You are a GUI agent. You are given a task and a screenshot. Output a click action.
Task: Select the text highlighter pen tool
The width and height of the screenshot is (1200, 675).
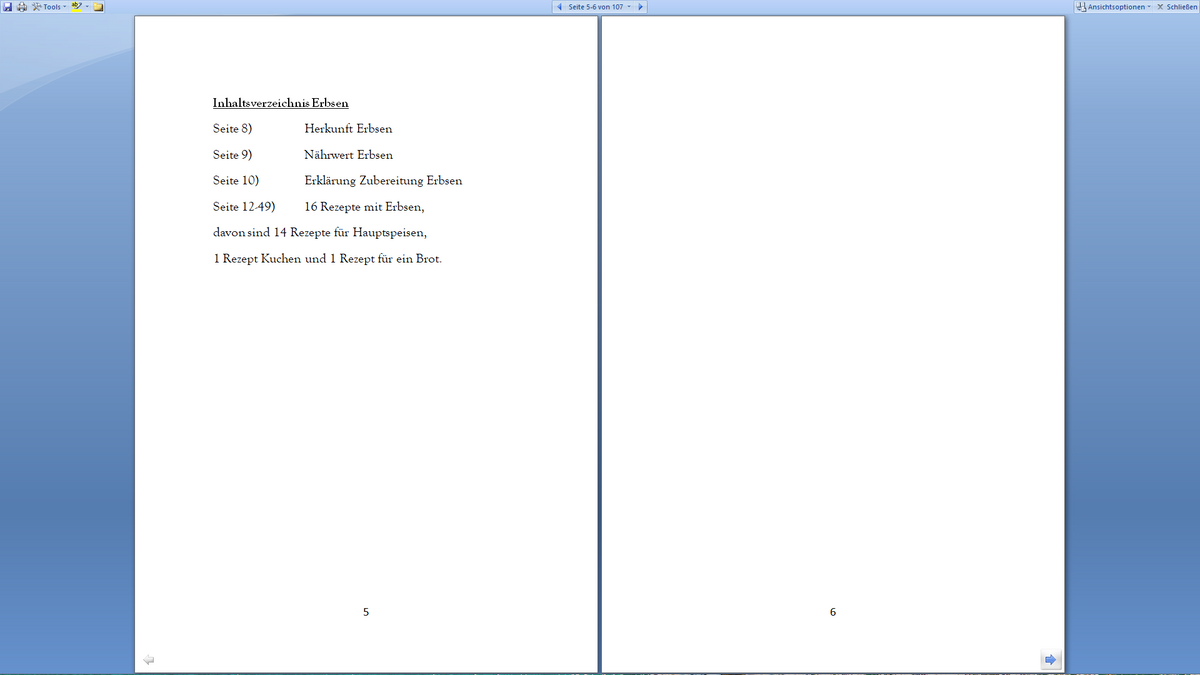[x=76, y=7]
